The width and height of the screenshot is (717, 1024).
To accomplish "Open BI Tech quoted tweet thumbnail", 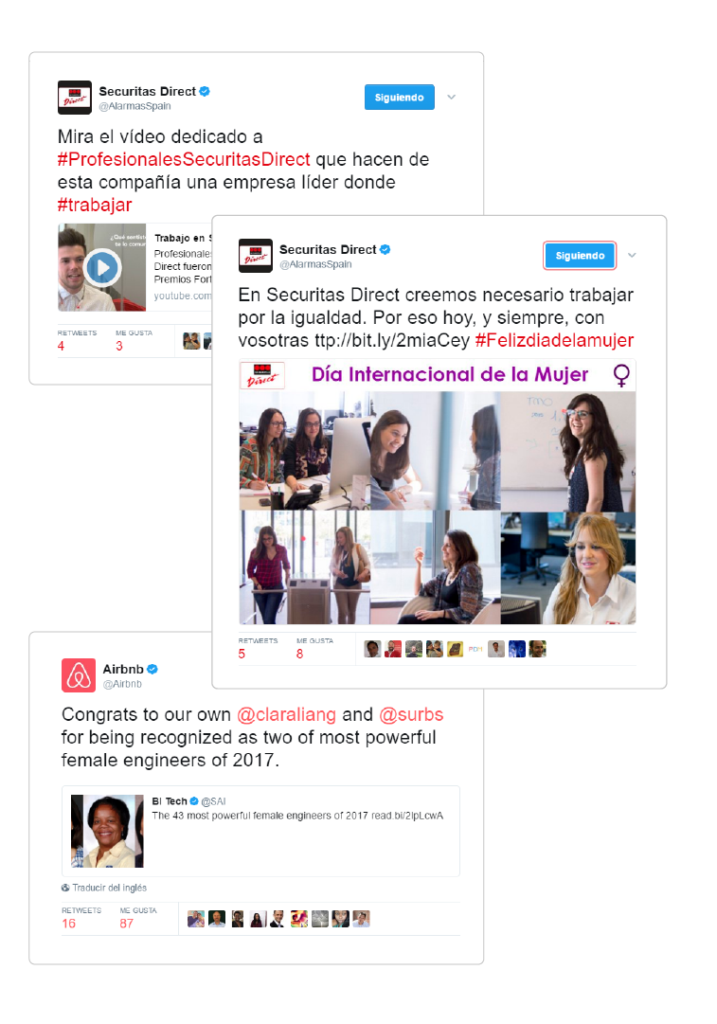I will click(x=107, y=831).
